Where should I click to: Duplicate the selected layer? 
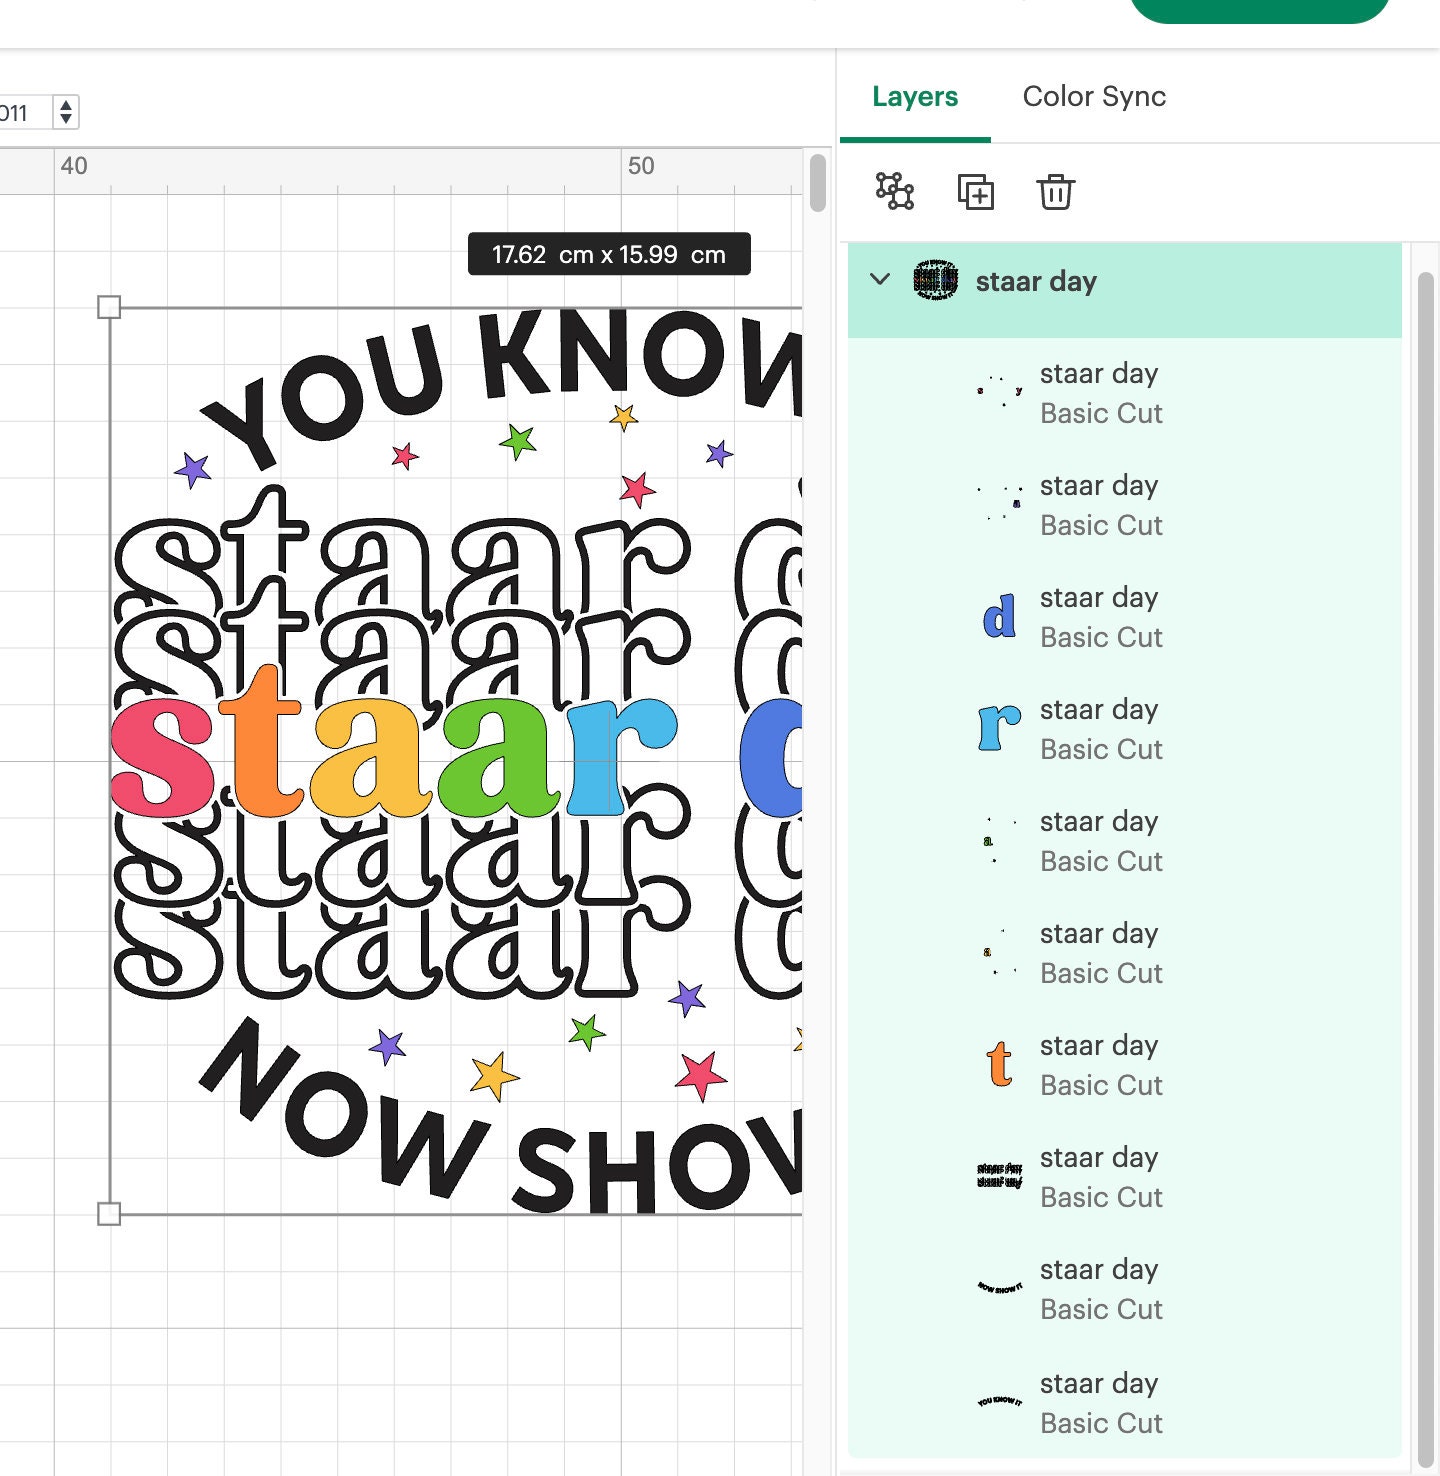pyautogui.click(x=977, y=192)
